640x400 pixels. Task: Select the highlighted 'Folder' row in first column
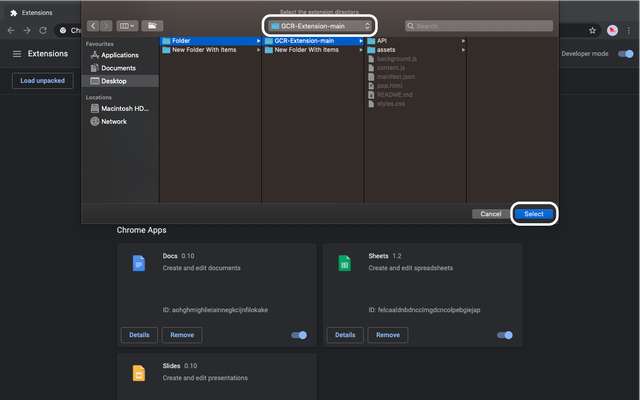pos(210,41)
